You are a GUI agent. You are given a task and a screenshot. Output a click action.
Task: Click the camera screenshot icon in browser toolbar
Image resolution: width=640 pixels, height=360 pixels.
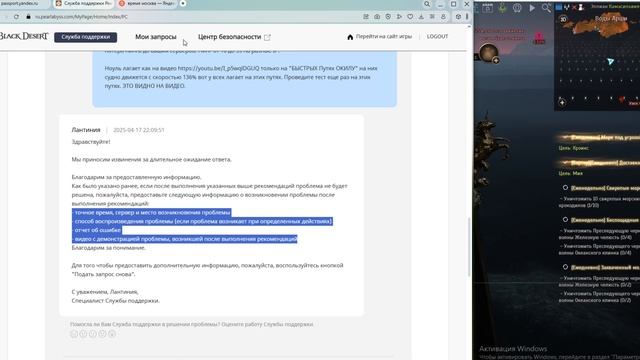pyautogui.click(x=377, y=17)
